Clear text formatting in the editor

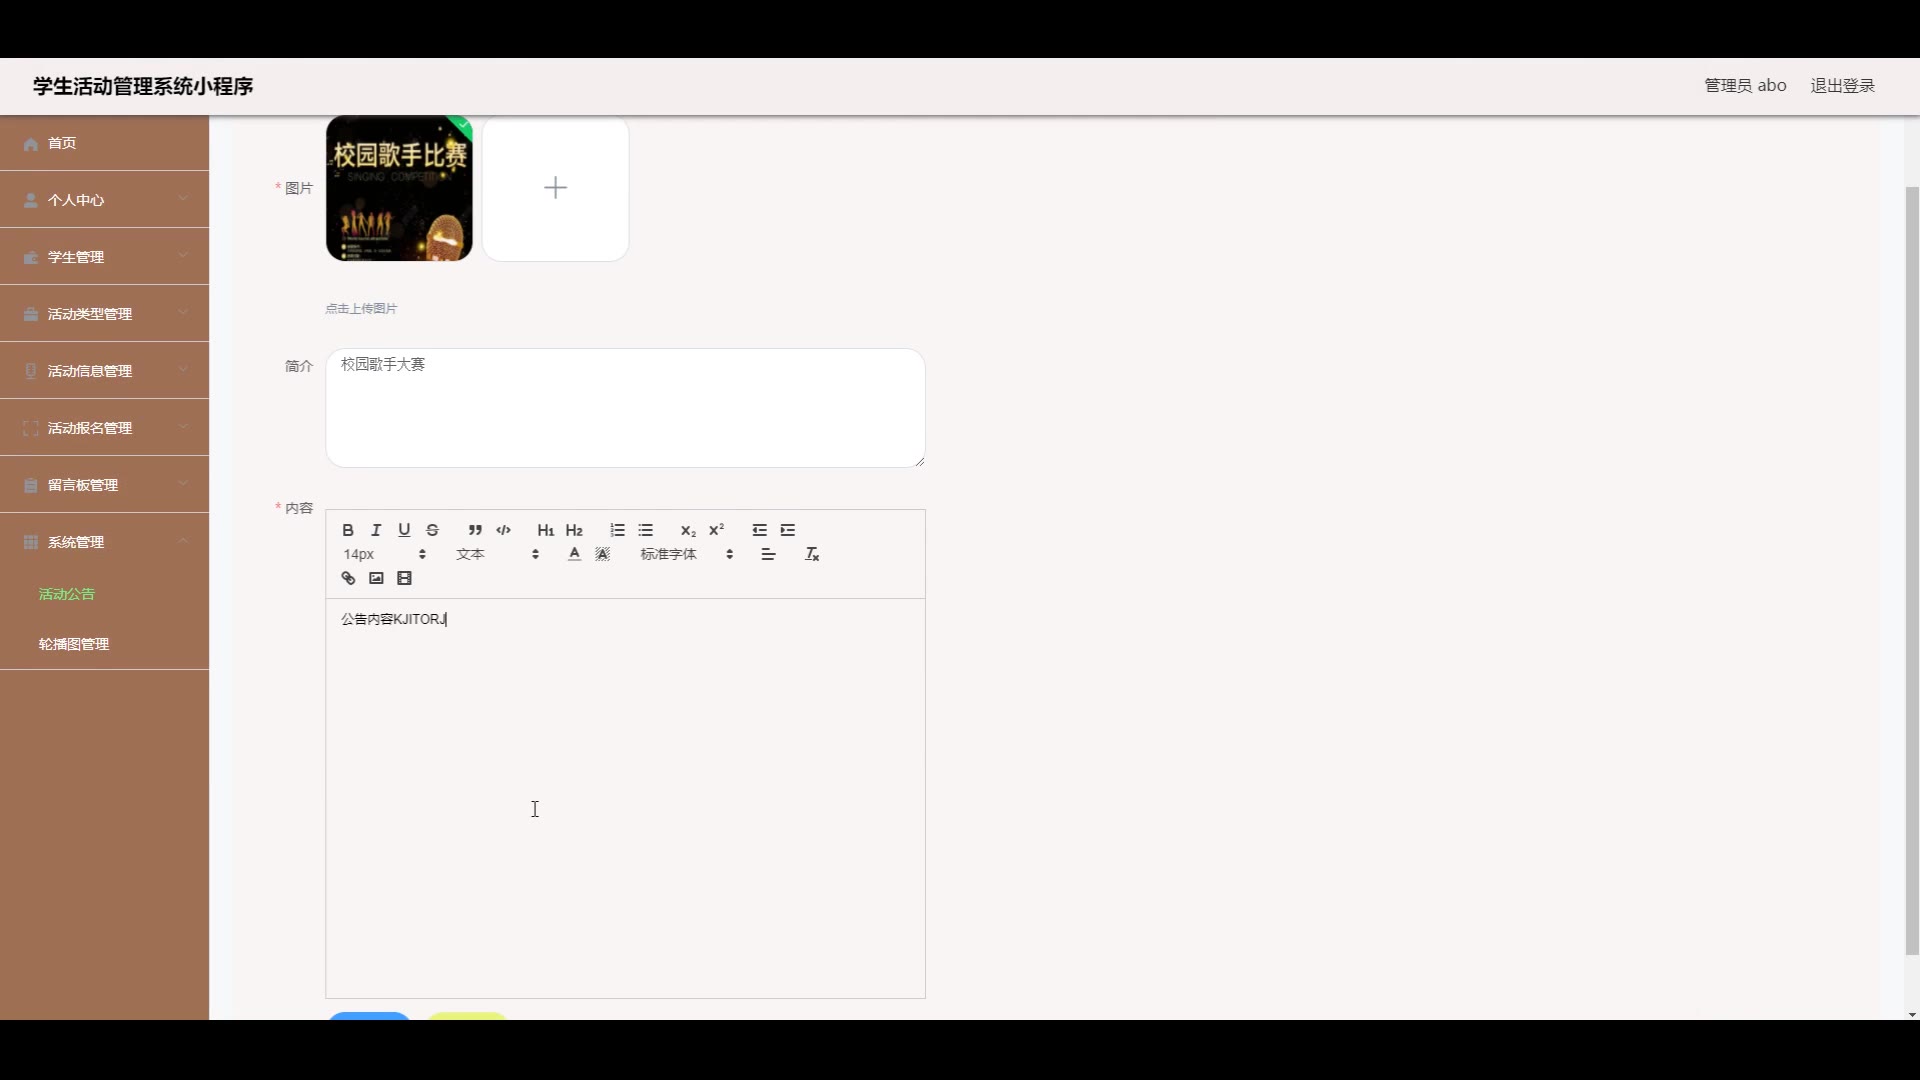pyautogui.click(x=812, y=554)
